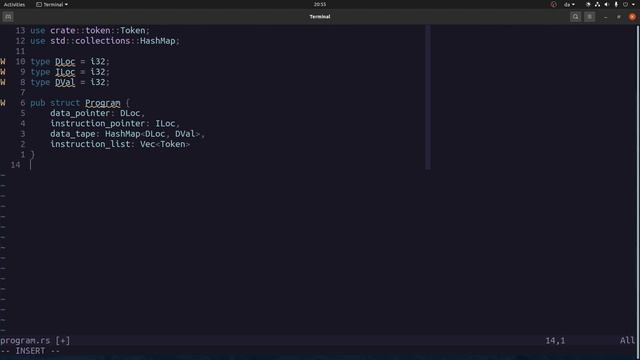Click the volume speaker icon in tray

(x=607, y=4)
